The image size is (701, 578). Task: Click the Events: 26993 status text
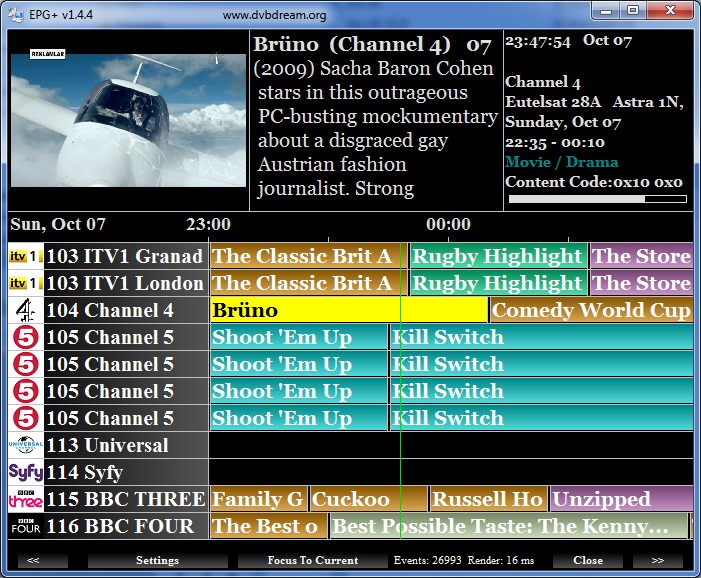(427, 561)
